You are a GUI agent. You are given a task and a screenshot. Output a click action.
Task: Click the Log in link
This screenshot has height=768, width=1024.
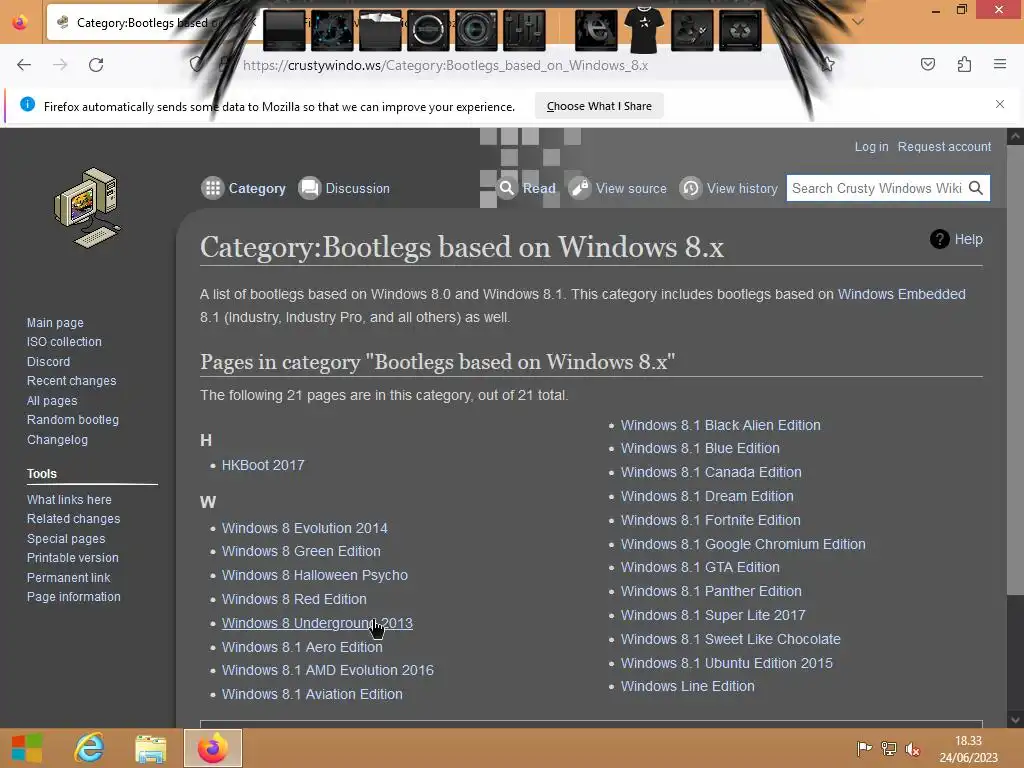[x=871, y=146]
